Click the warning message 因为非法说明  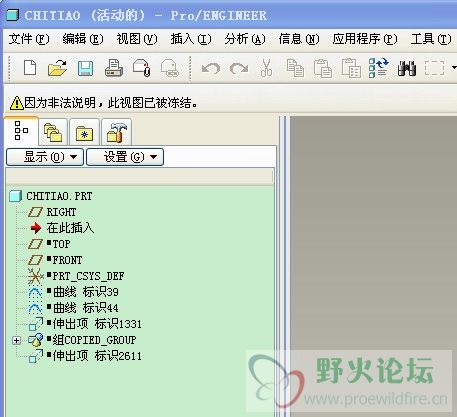coord(104,103)
